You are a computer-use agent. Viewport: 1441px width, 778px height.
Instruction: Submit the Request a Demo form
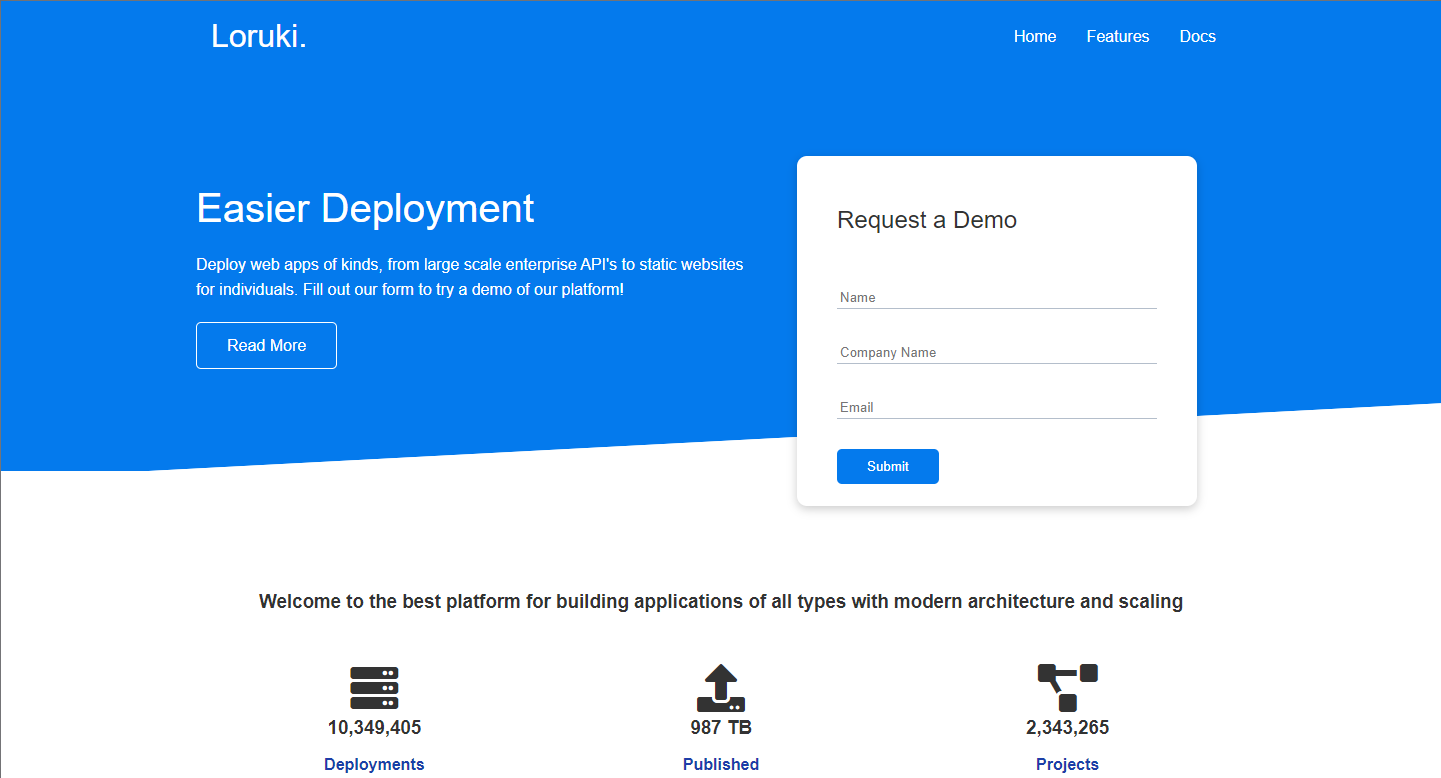[x=887, y=466]
